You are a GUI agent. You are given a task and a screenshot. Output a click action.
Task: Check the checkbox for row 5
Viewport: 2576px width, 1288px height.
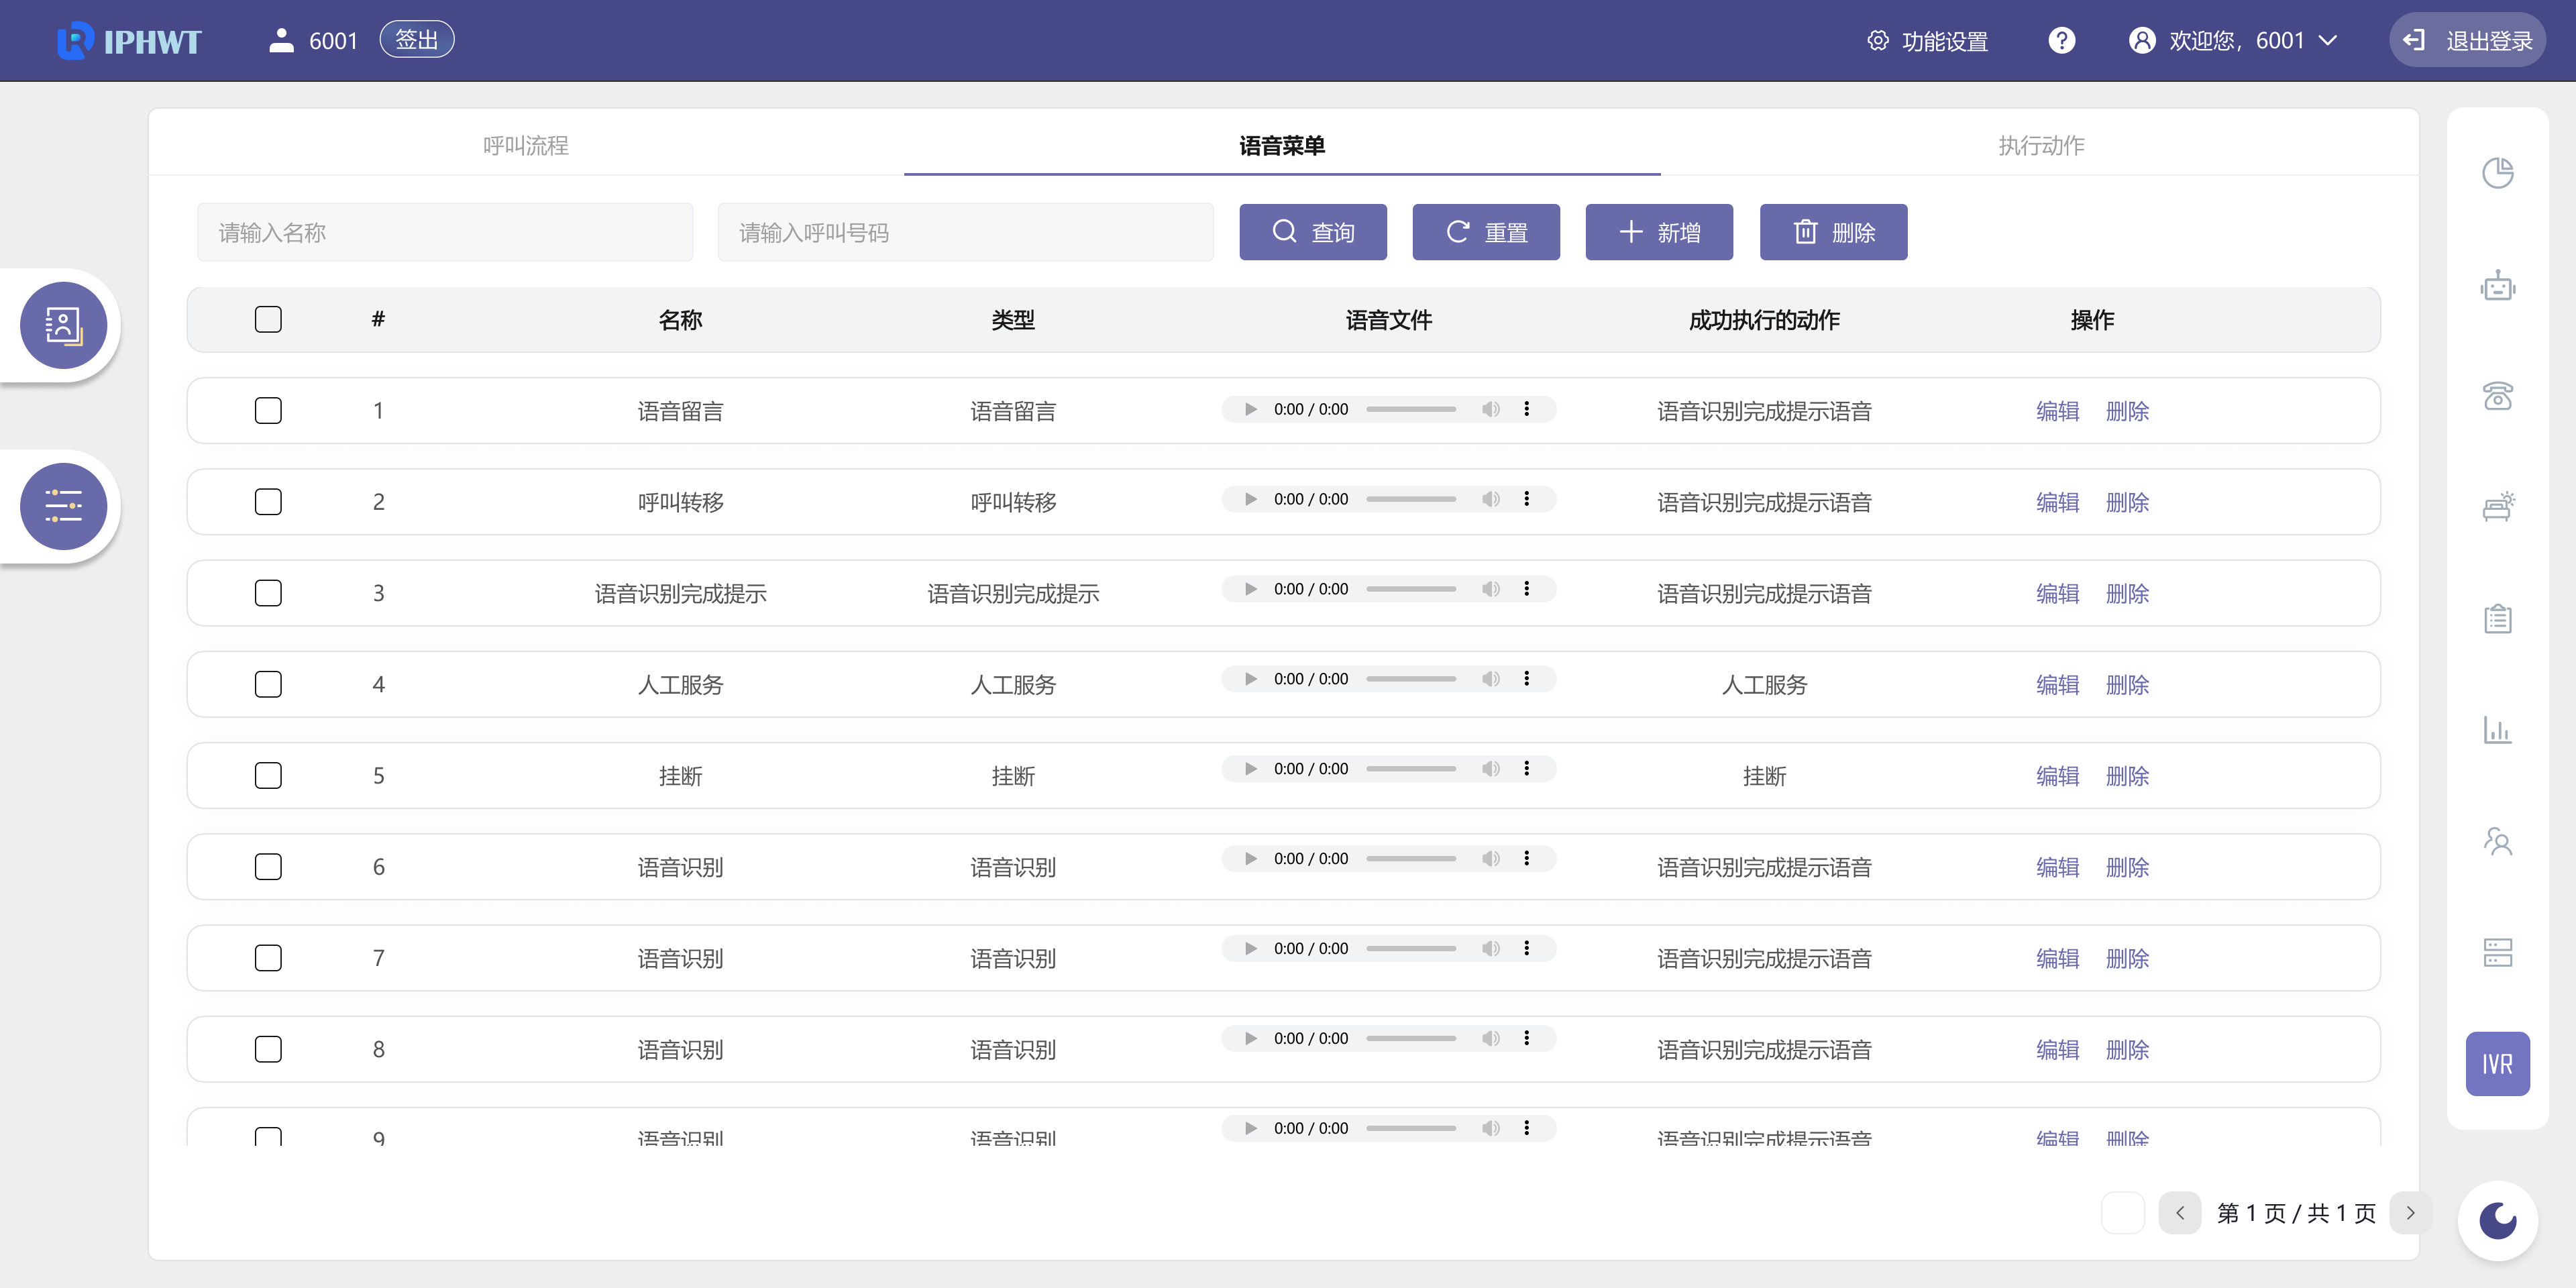tap(268, 775)
